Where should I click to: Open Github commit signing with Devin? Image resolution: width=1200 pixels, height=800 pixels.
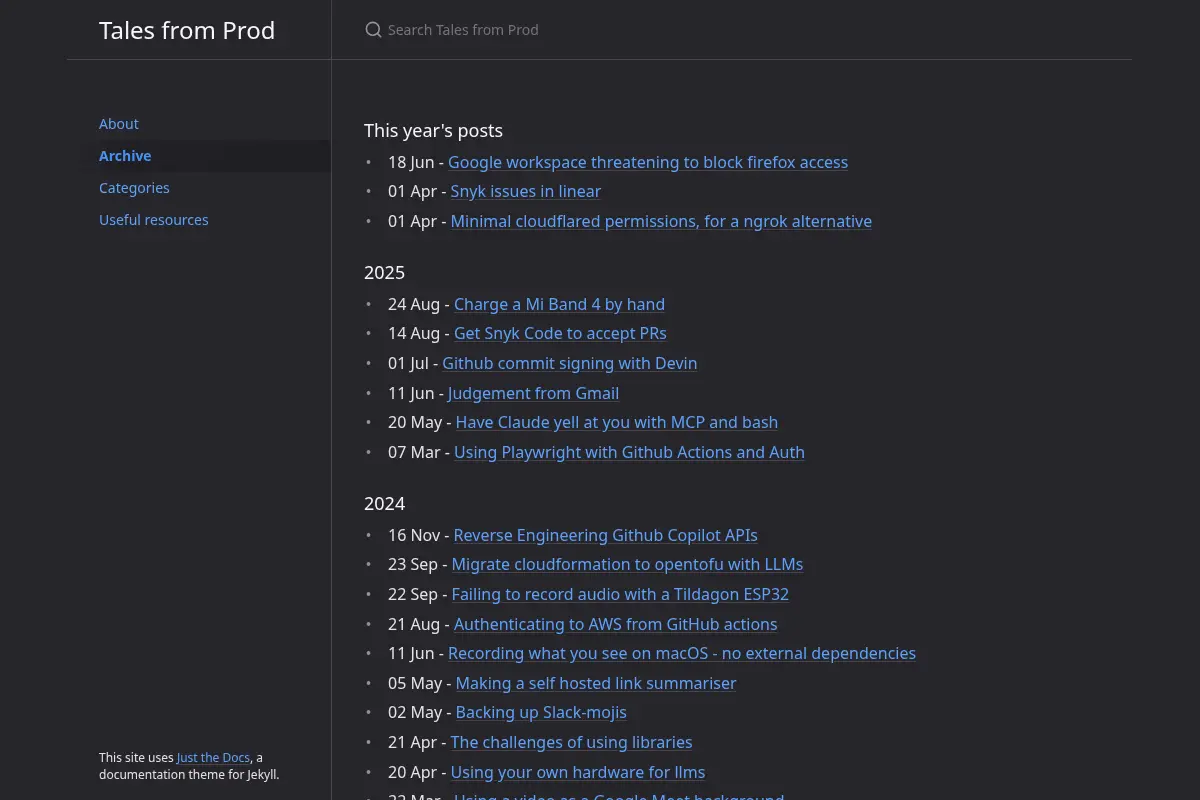(x=570, y=363)
